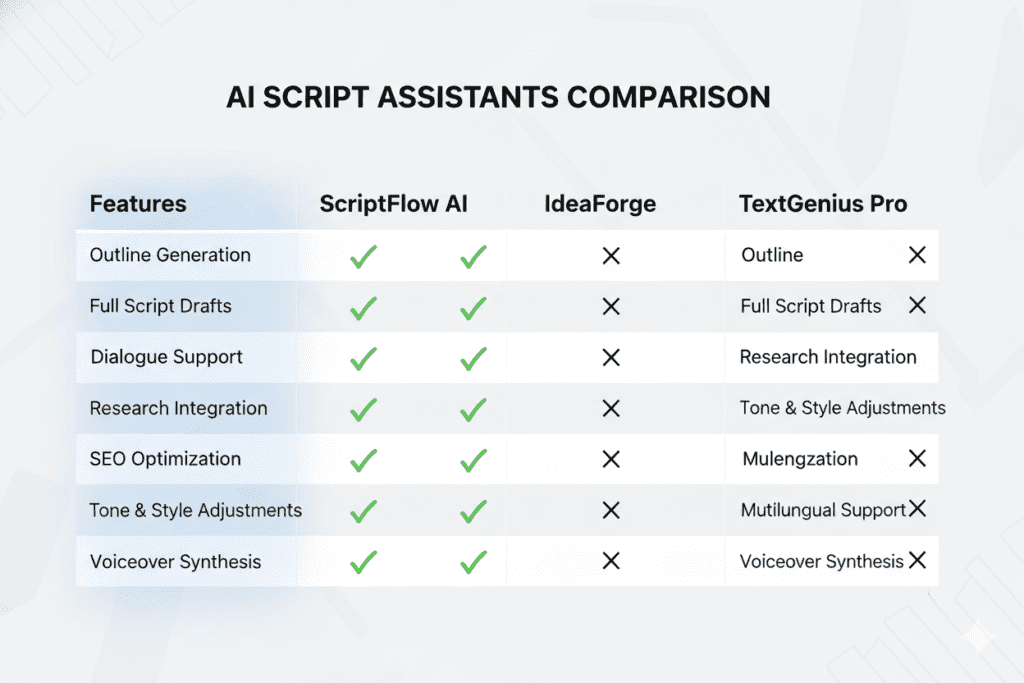
Task: Click left checkmark in Tone & Style Adjustments row
Action: [363, 511]
